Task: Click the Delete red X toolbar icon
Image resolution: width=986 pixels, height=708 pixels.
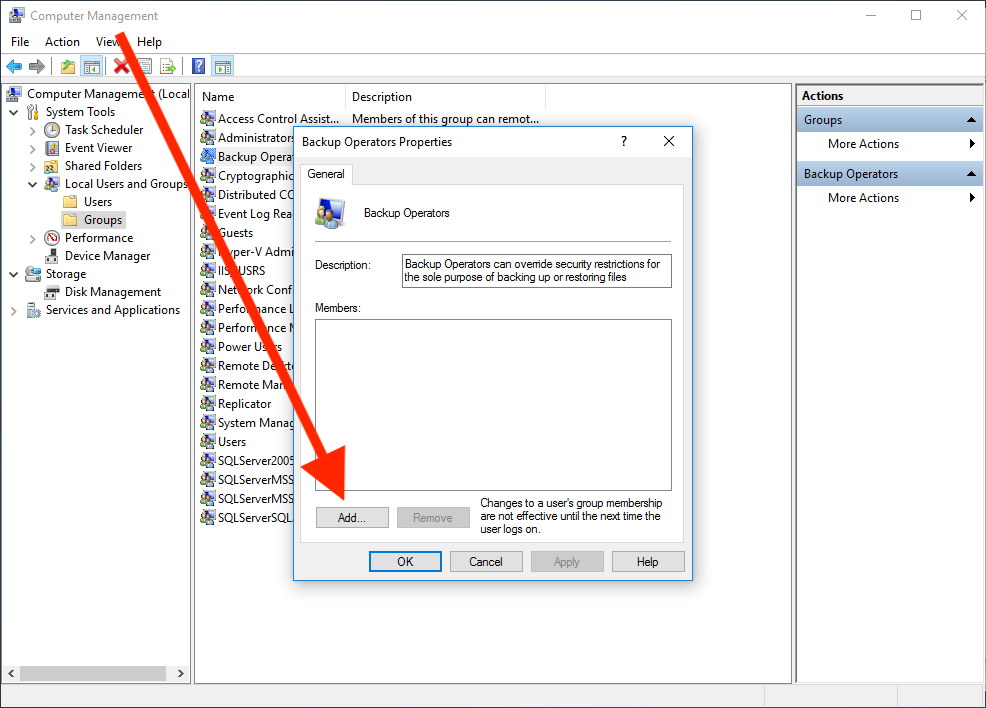Action: tap(122, 66)
